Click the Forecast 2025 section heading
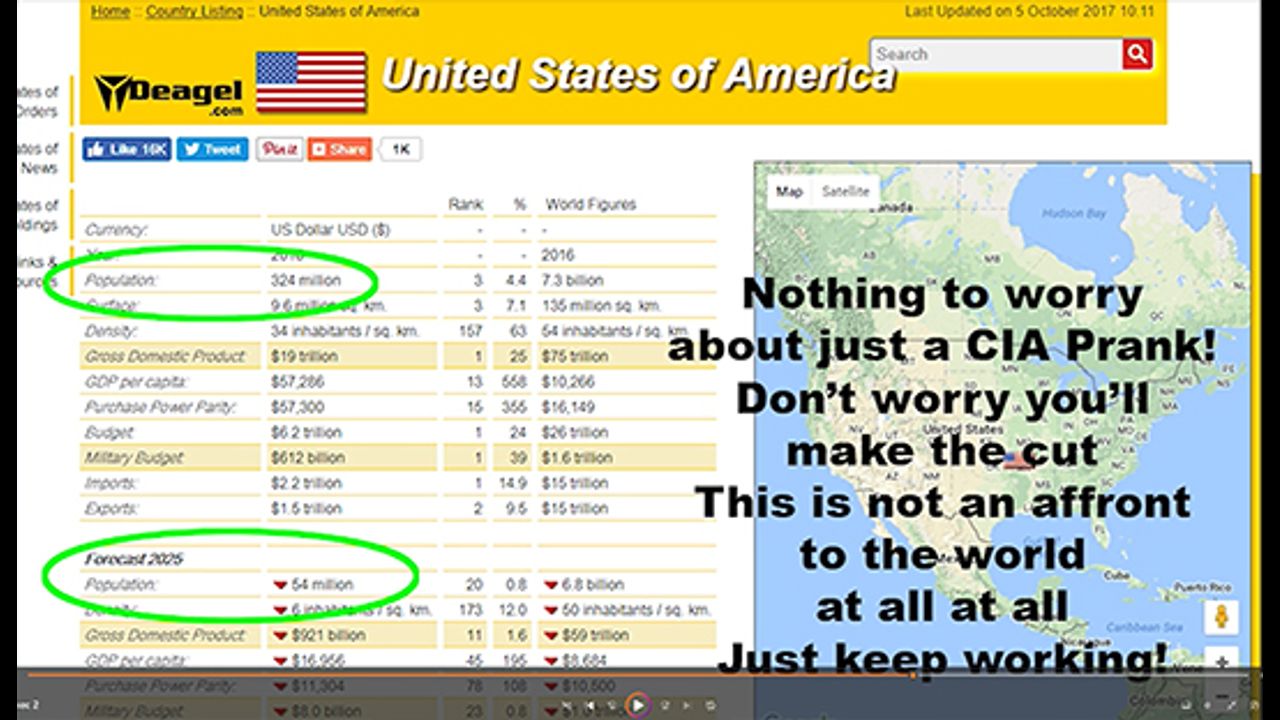This screenshot has height=720, width=1280. point(128,559)
